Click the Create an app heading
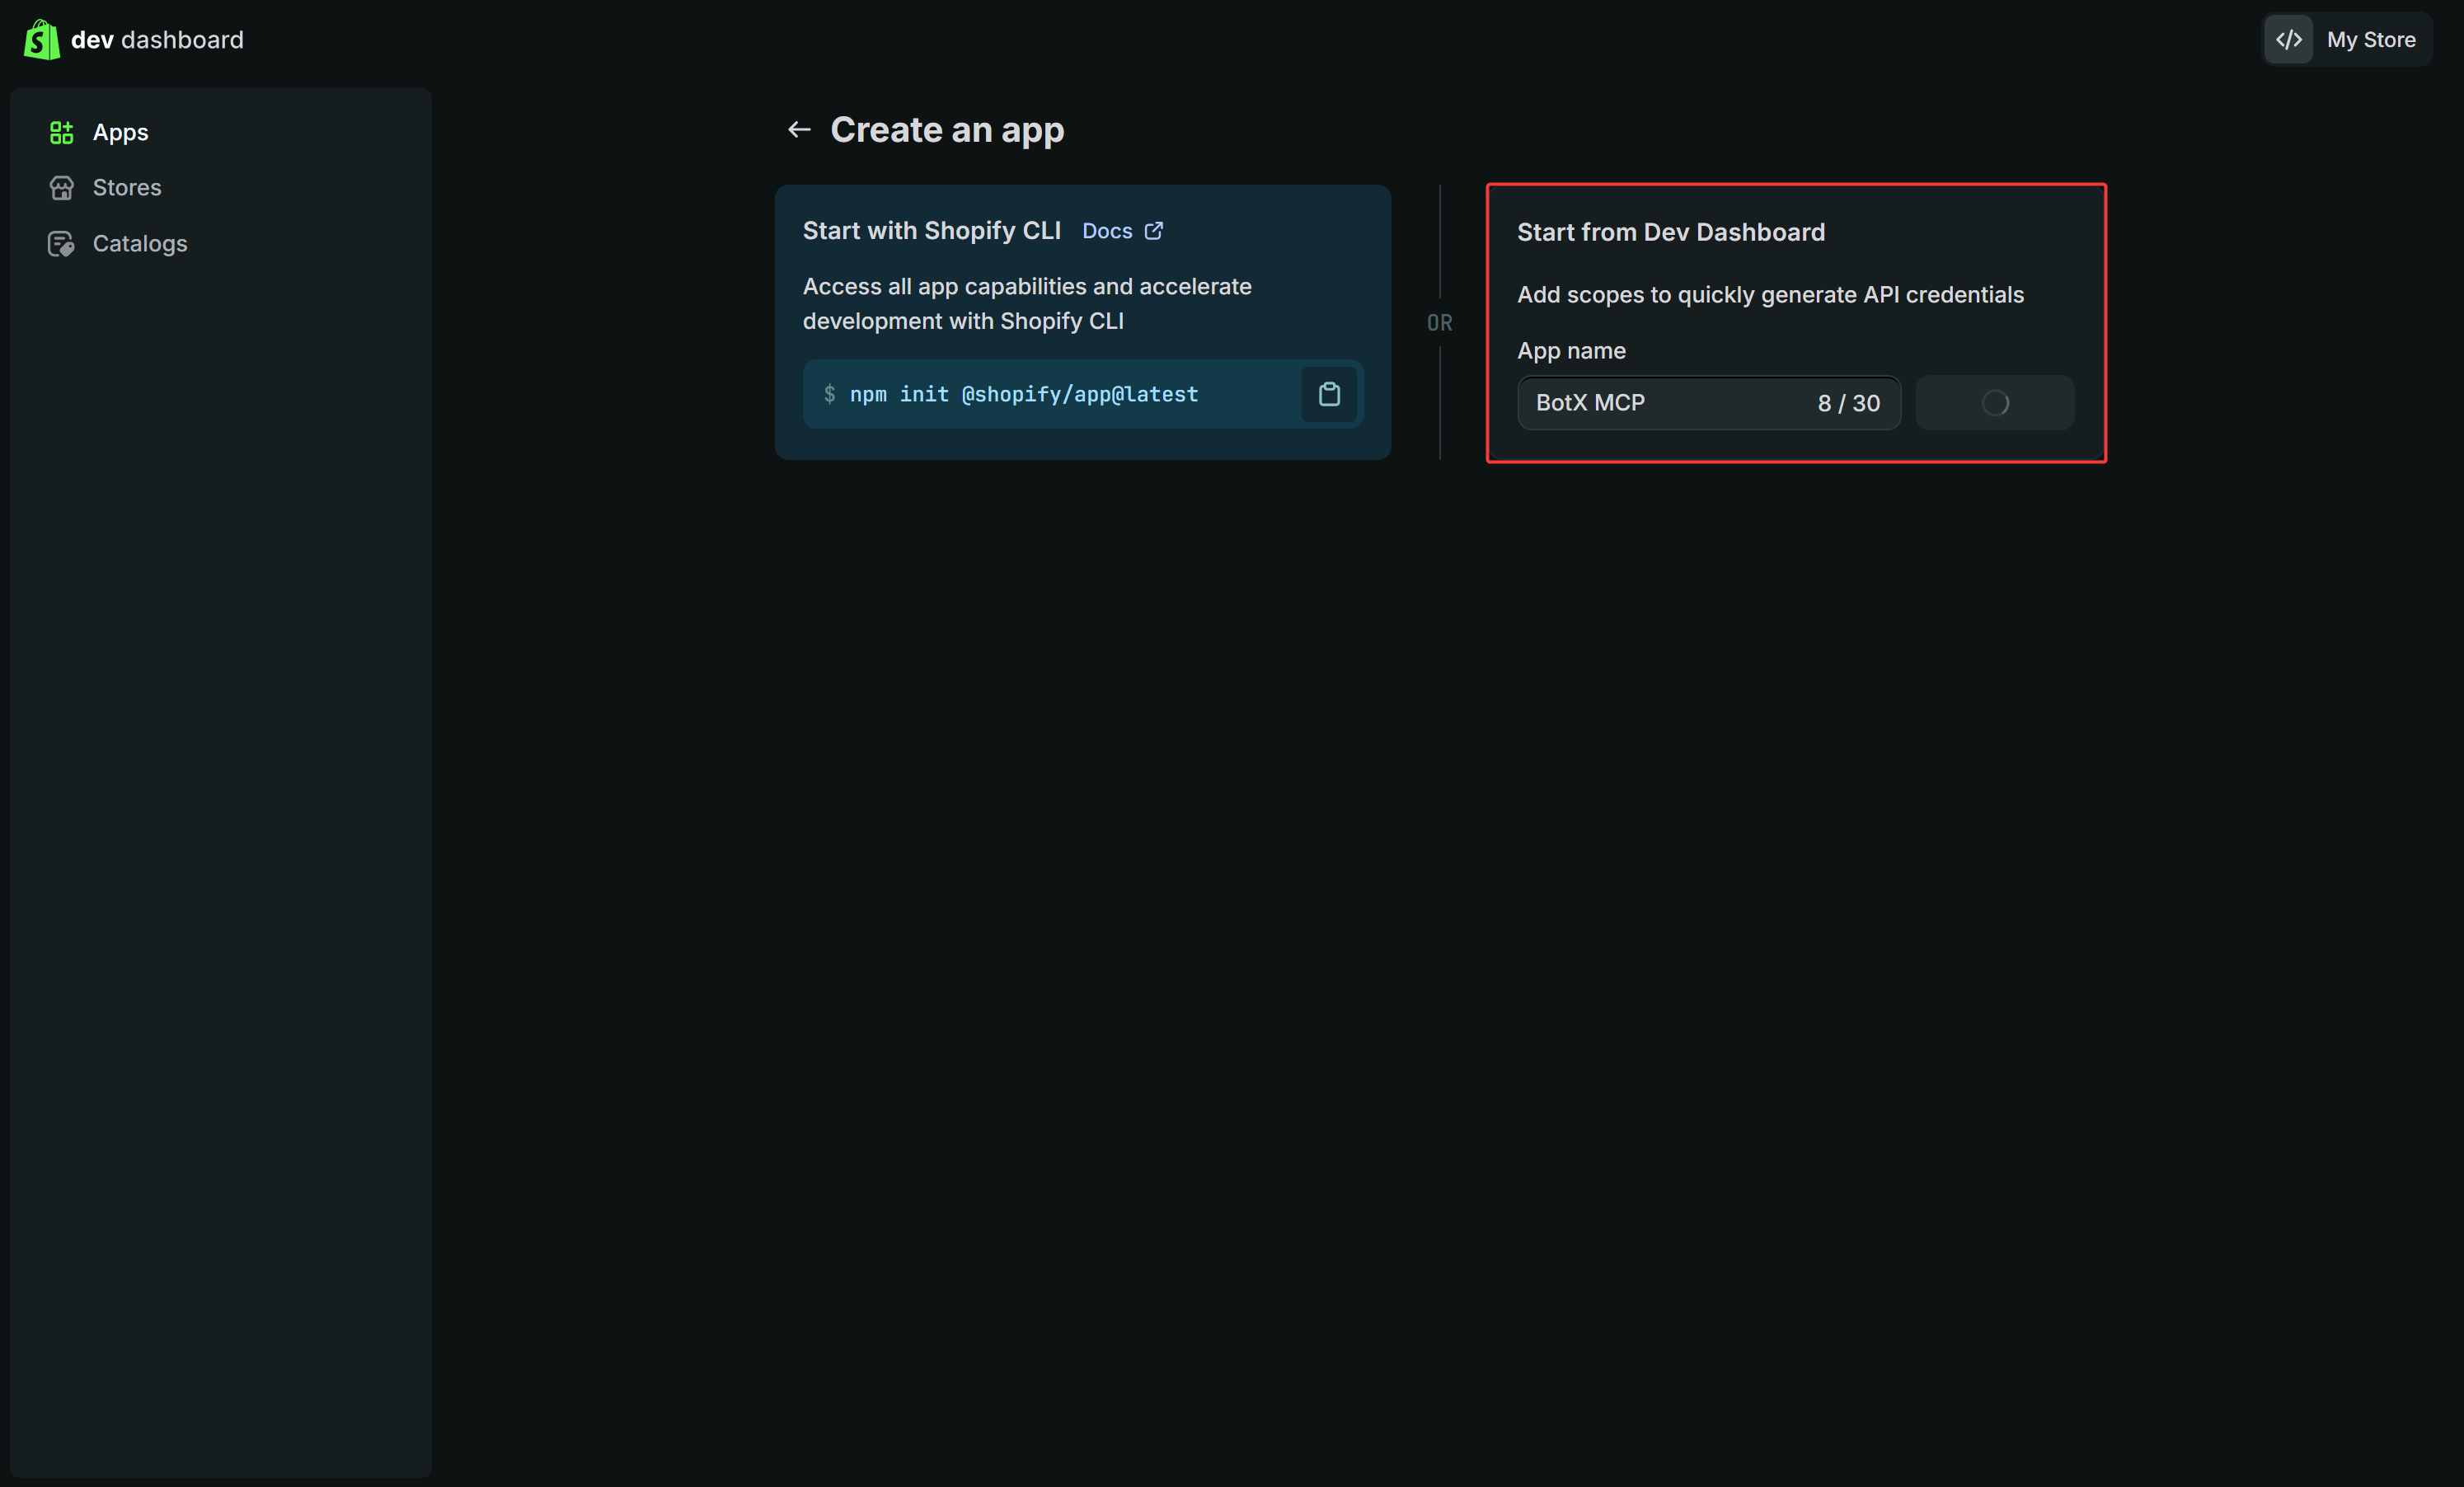Image resolution: width=2464 pixels, height=1487 pixels. (x=947, y=130)
